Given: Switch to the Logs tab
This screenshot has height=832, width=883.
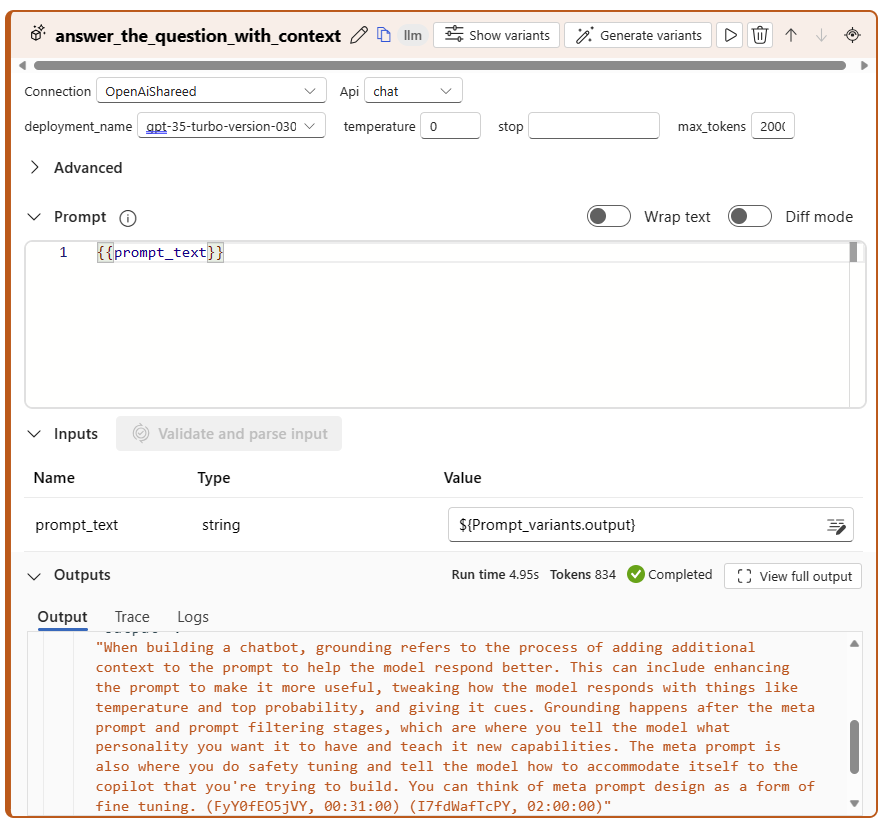Looking at the screenshot, I should coord(193,617).
